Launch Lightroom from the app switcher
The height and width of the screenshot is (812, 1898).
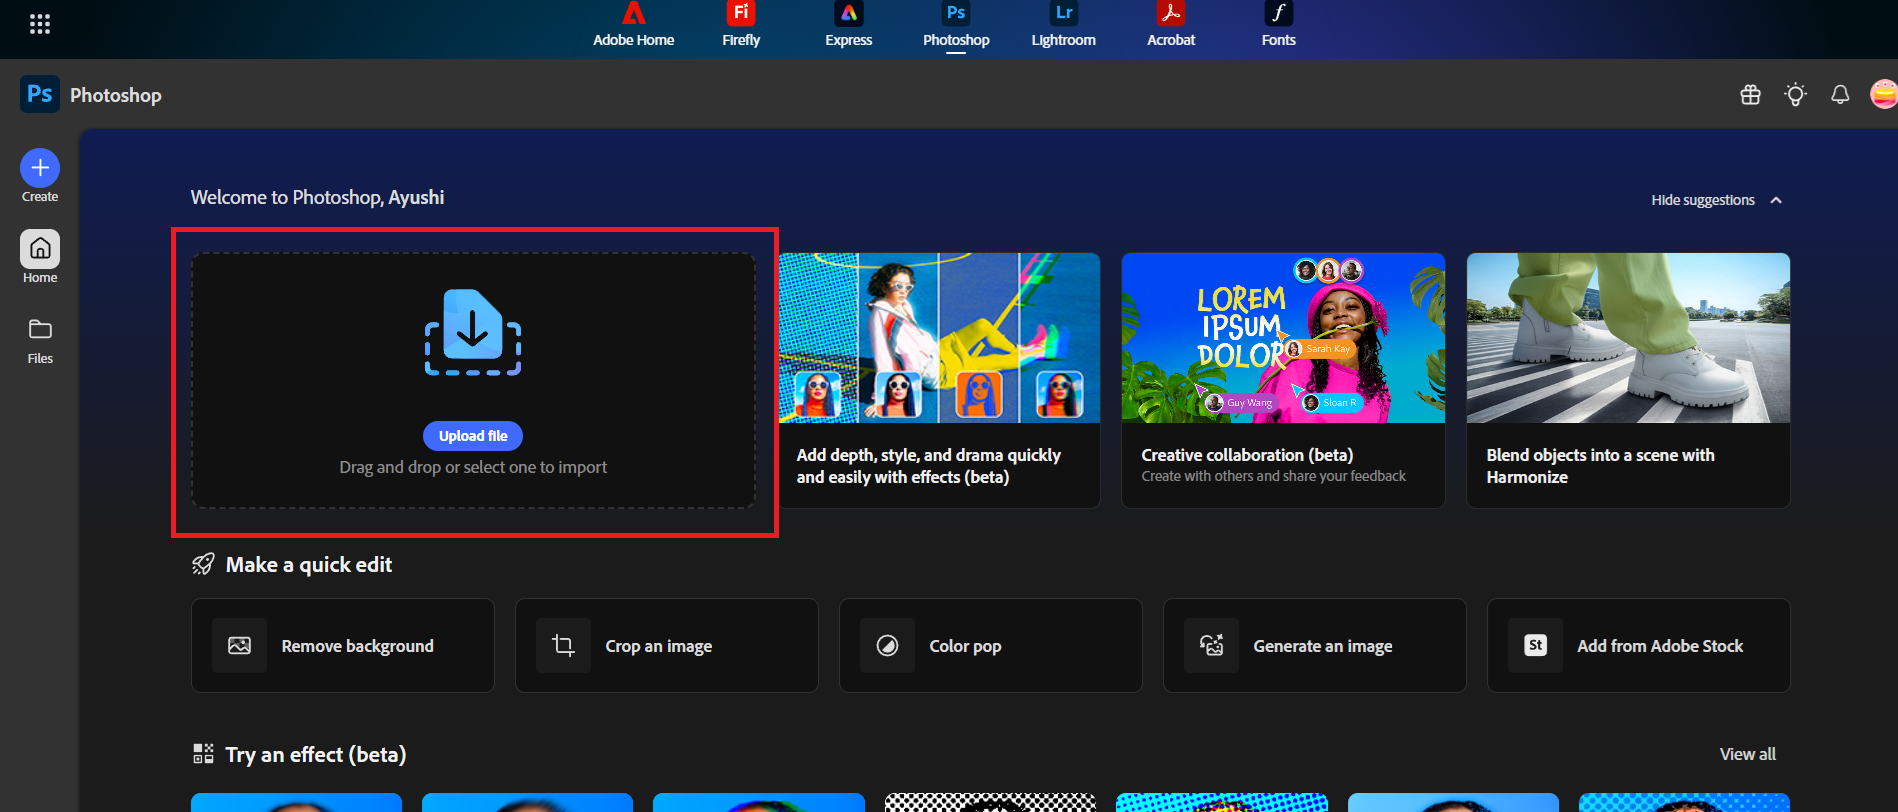pyautogui.click(x=1064, y=25)
